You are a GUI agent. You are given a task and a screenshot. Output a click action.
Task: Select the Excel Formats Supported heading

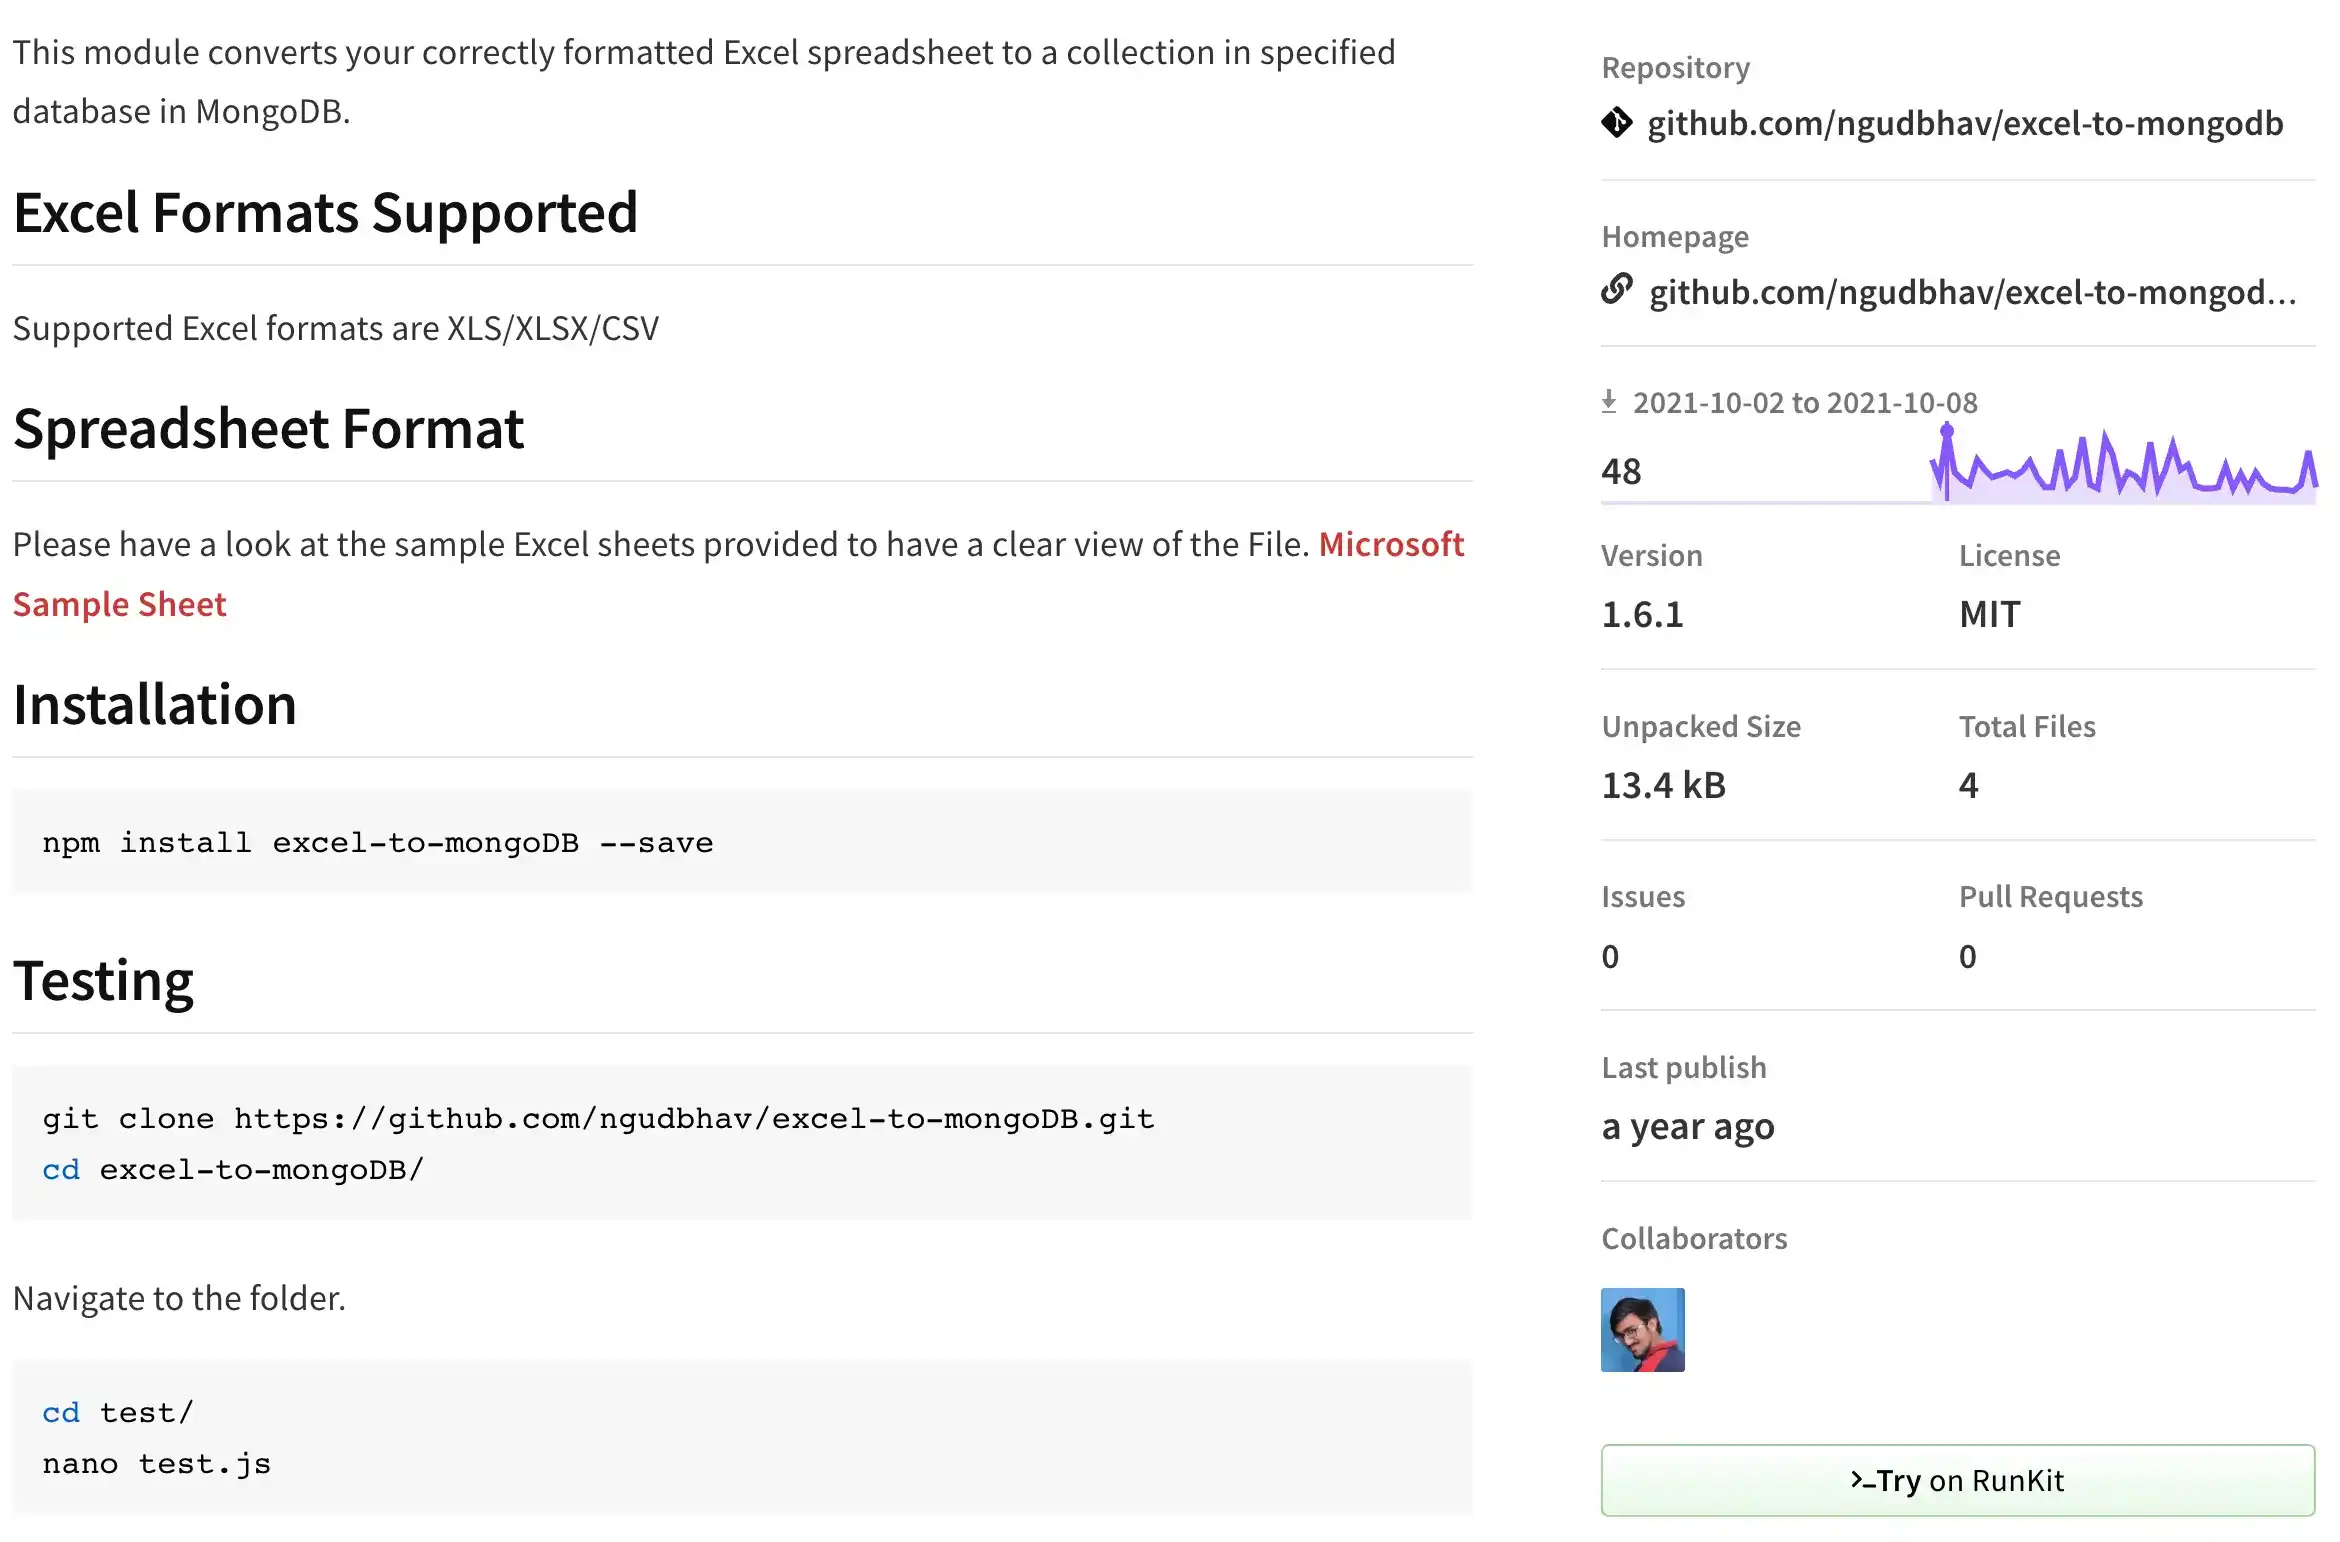(325, 212)
